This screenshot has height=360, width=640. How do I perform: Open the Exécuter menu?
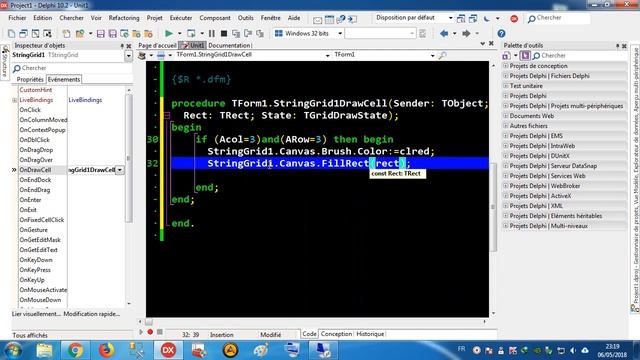click(181, 18)
